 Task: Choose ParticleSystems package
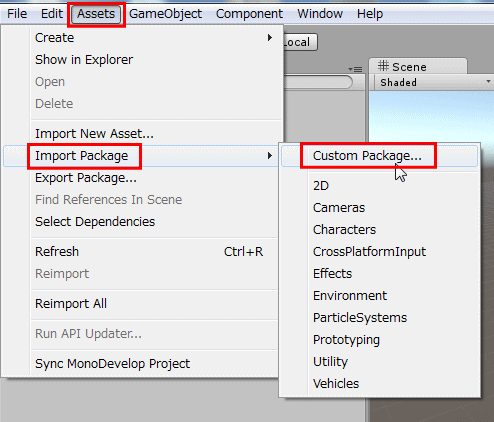coord(360,318)
